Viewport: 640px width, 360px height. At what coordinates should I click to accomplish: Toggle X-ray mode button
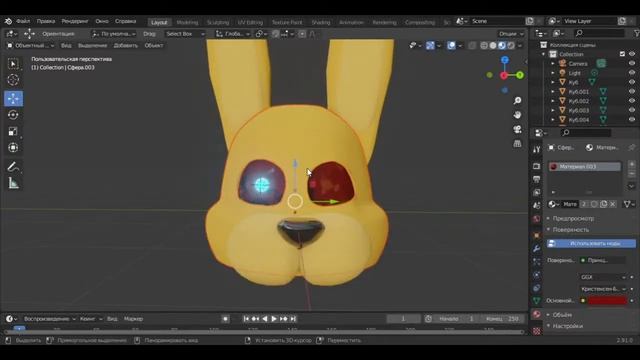472,46
